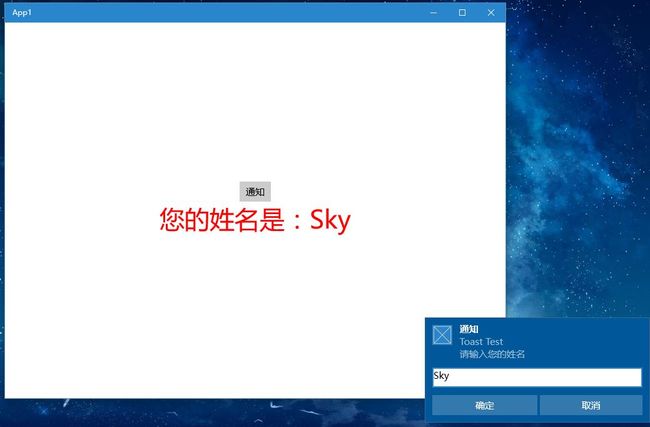Focus the name input field containing Sky
The height and width of the screenshot is (427, 650).
[537, 377]
